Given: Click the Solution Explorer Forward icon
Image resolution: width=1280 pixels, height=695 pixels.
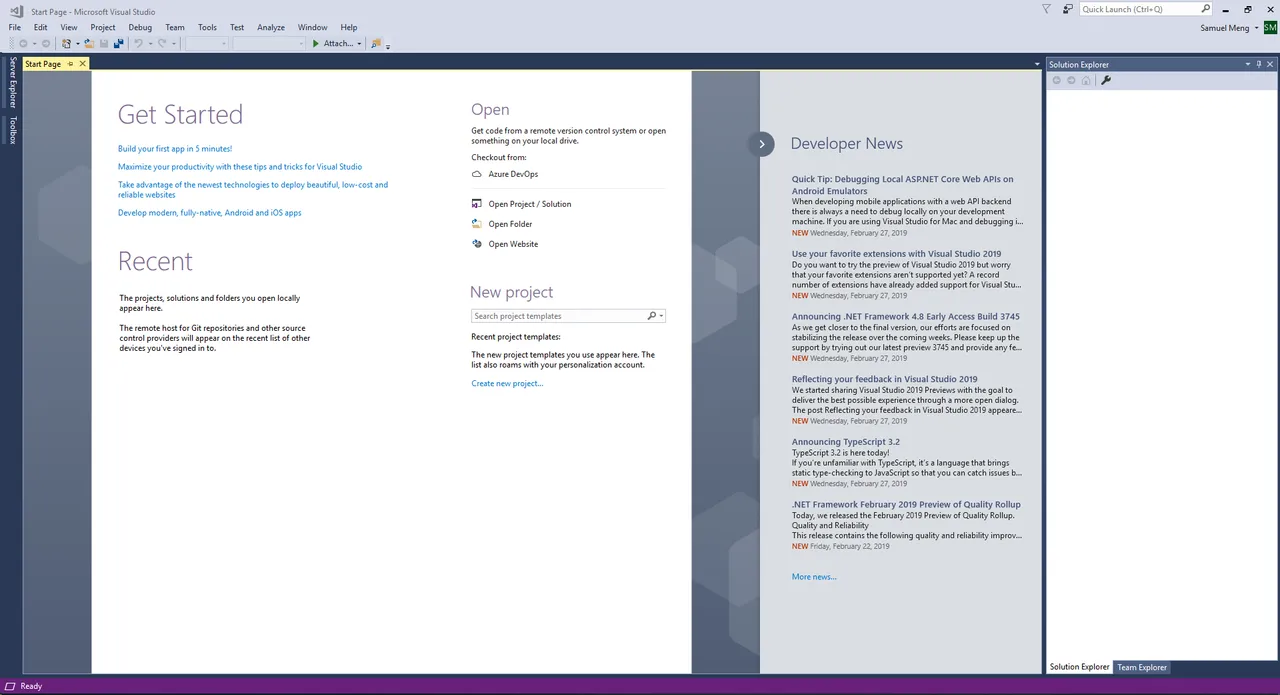Looking at the screenshot, I should [1071, 80].
